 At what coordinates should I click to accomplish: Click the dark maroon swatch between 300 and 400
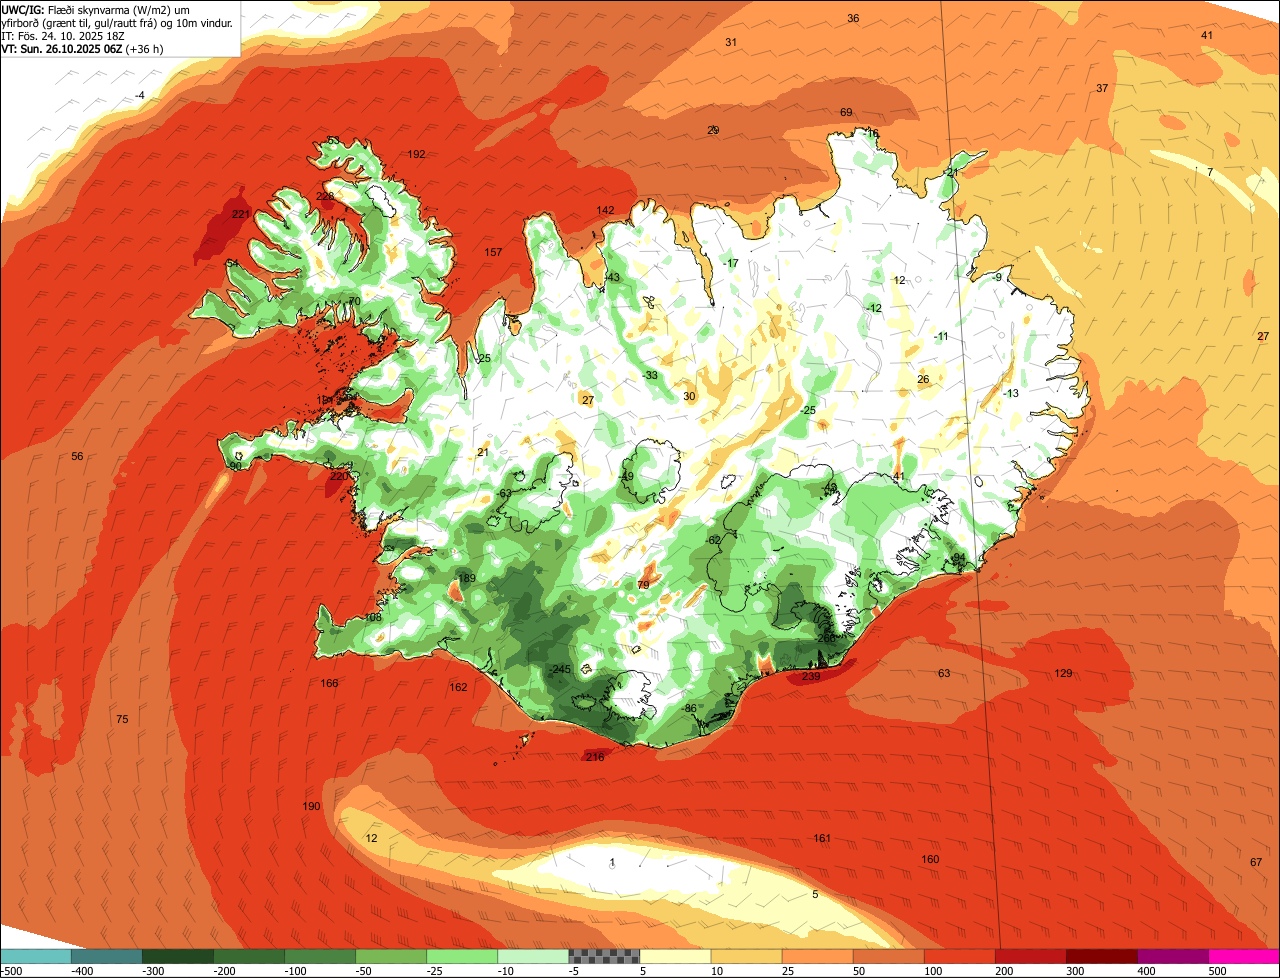(1101, 956)
